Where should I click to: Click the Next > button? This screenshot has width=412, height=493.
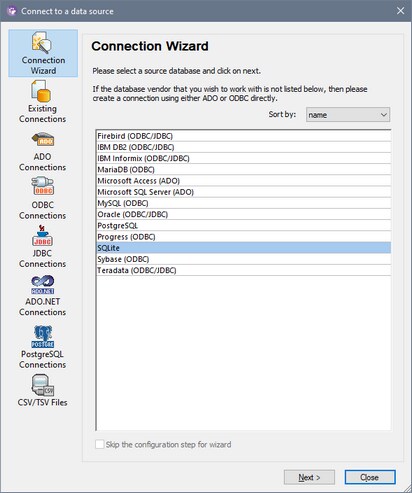click(x=309, y=477)
